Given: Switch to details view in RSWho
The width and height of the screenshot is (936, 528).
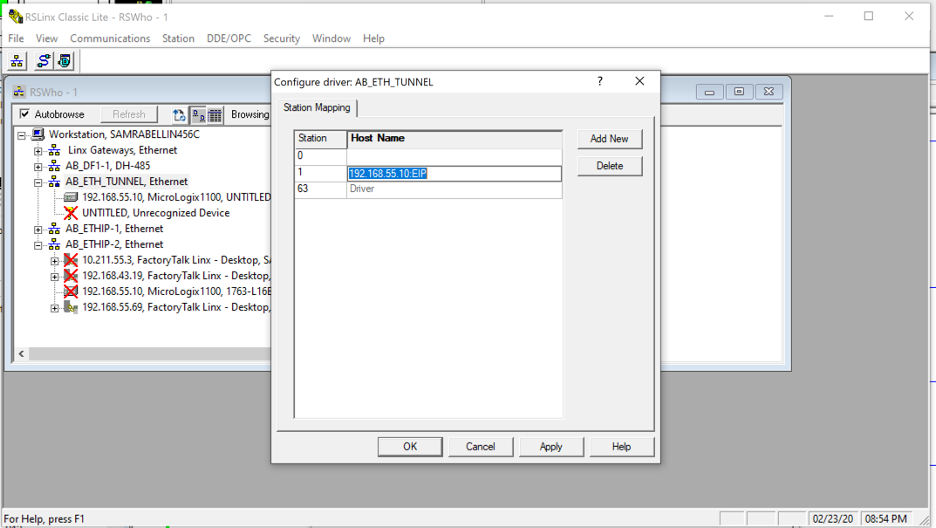Looking at the screenshot, I should (x=215, y=115).
